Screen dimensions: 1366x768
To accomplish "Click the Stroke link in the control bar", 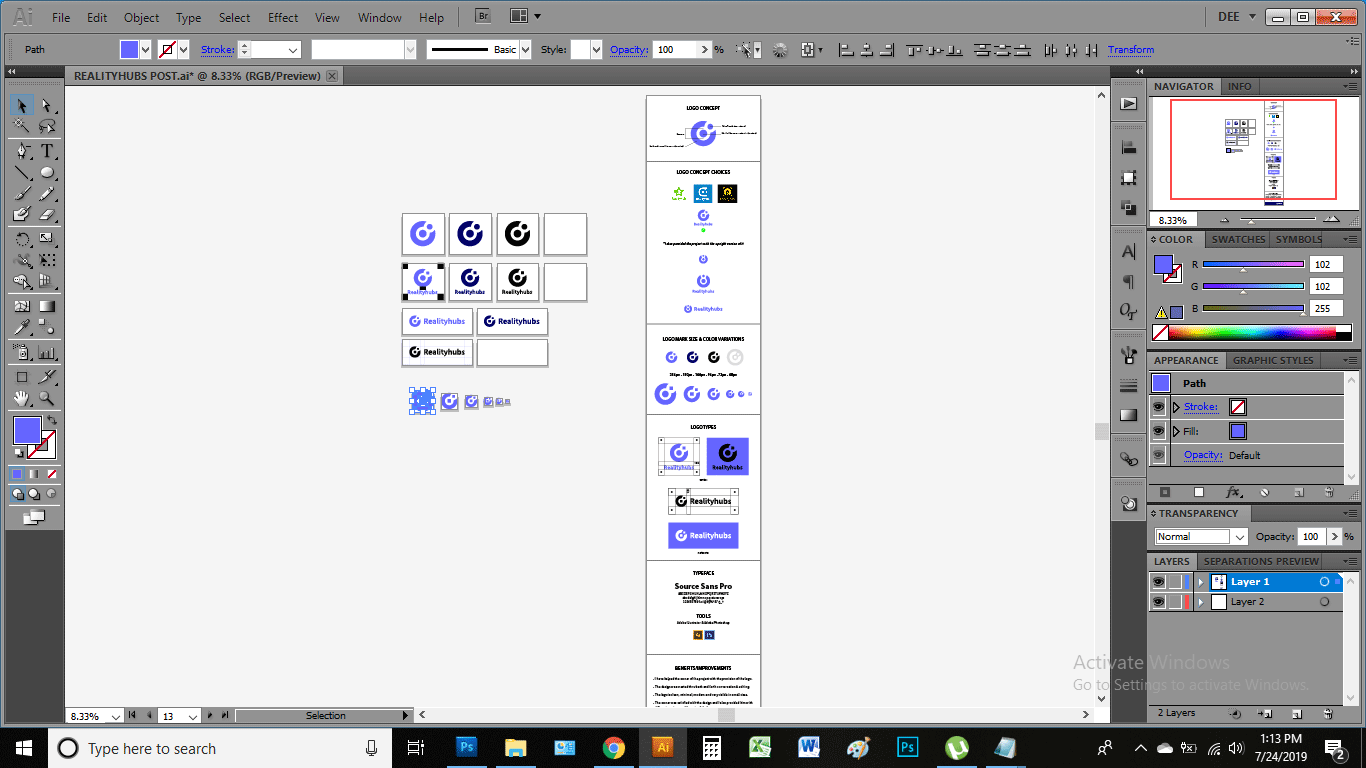I will (x=218, y=49).
